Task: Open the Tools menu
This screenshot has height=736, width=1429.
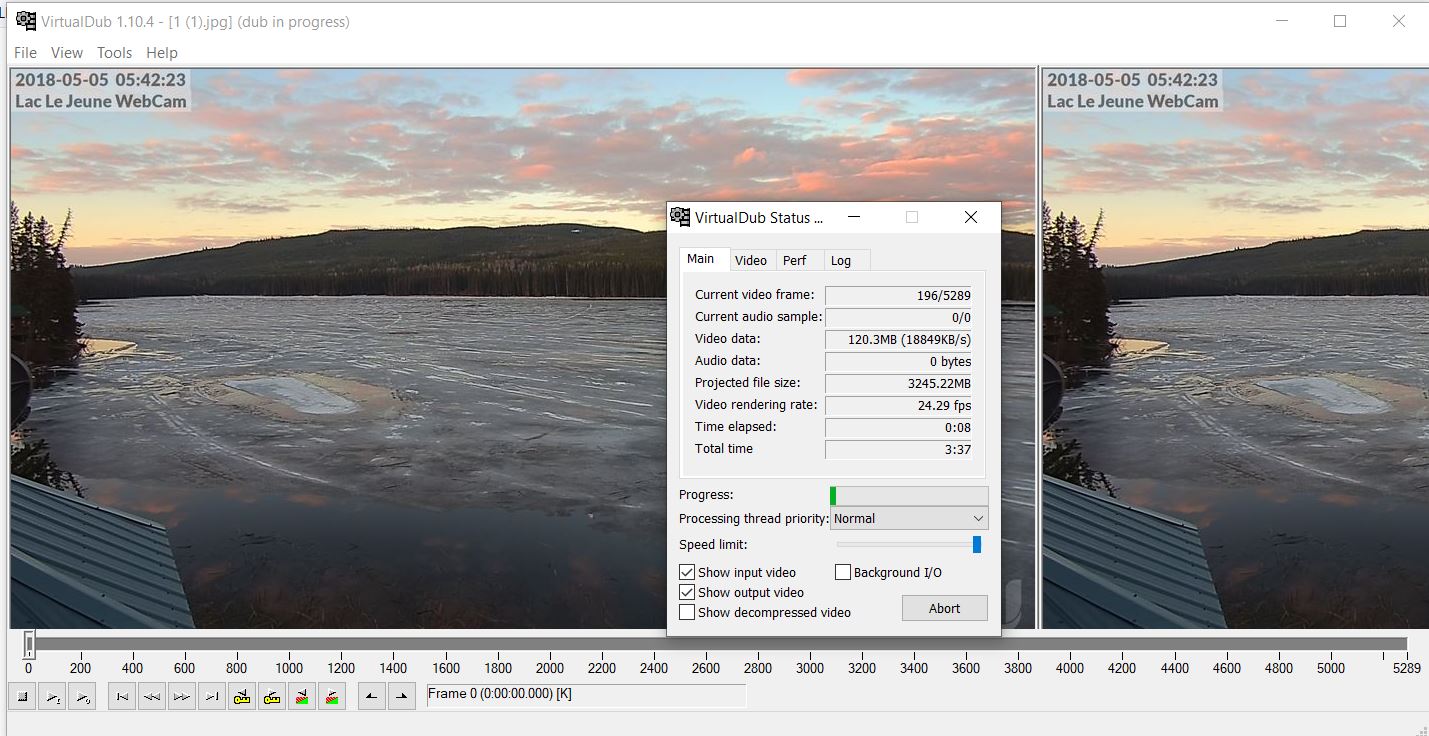Action: coord(115,53)
